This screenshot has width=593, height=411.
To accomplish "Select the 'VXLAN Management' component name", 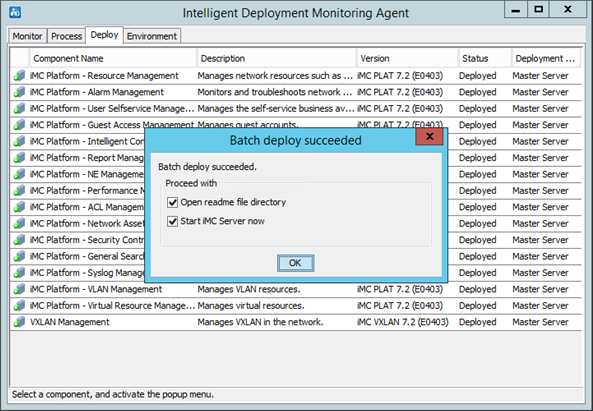I will (70, 322).
